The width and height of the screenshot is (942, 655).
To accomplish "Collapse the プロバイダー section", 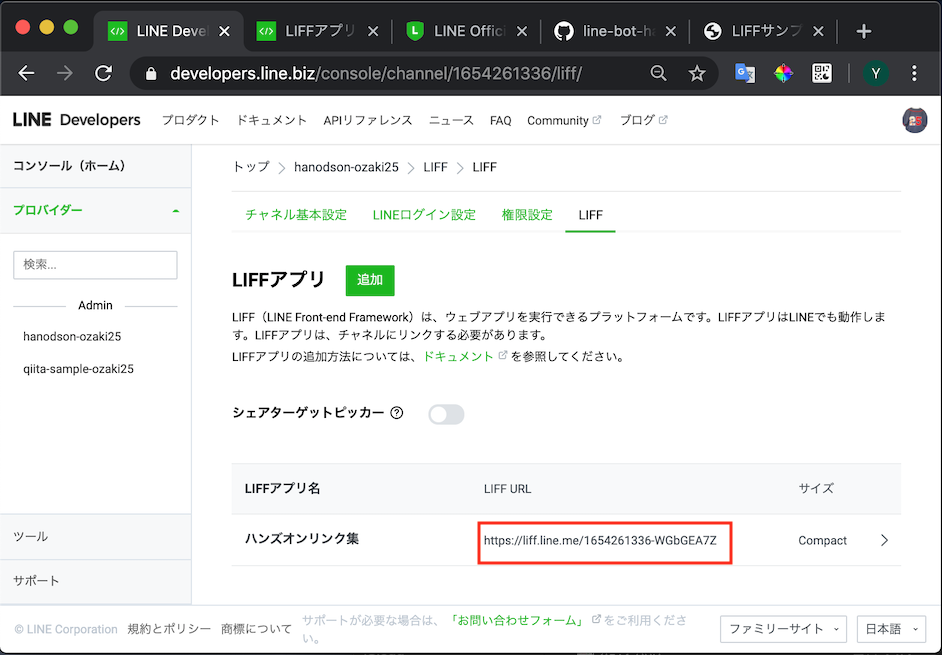I will pos(96,210).
